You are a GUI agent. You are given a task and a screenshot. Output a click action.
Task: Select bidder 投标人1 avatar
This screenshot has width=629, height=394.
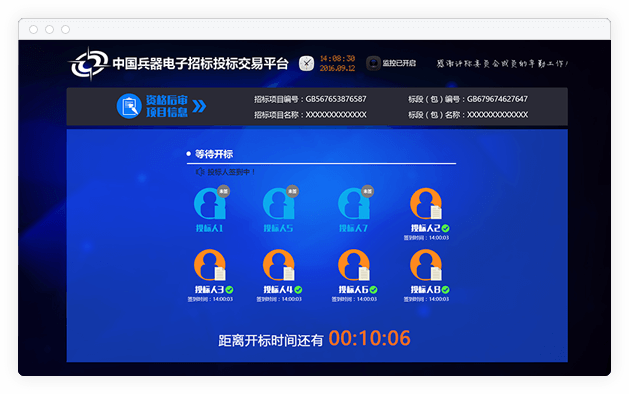click(x=210, y=203)
